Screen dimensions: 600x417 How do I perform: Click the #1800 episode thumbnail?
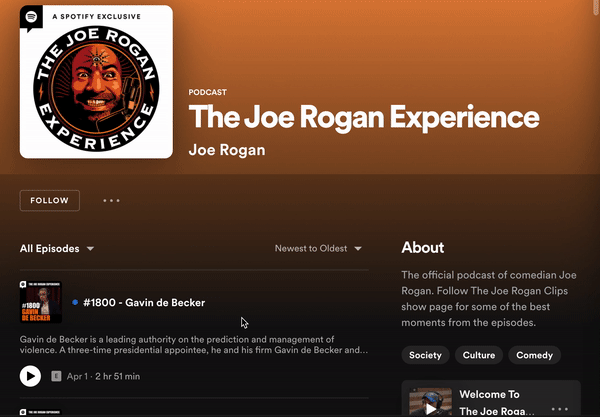click(41, 302)
